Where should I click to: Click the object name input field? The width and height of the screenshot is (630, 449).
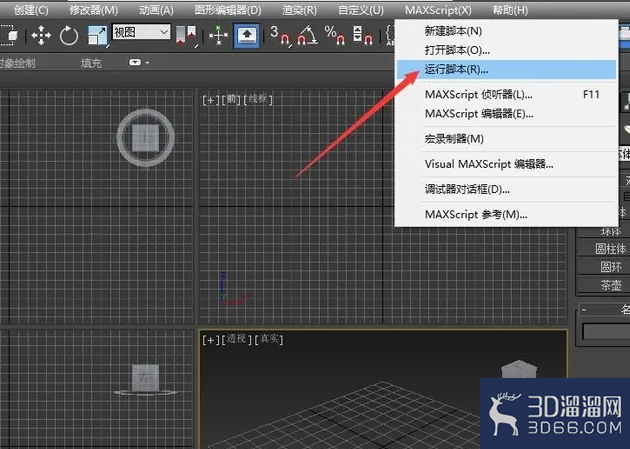click(x=606, y=332)
